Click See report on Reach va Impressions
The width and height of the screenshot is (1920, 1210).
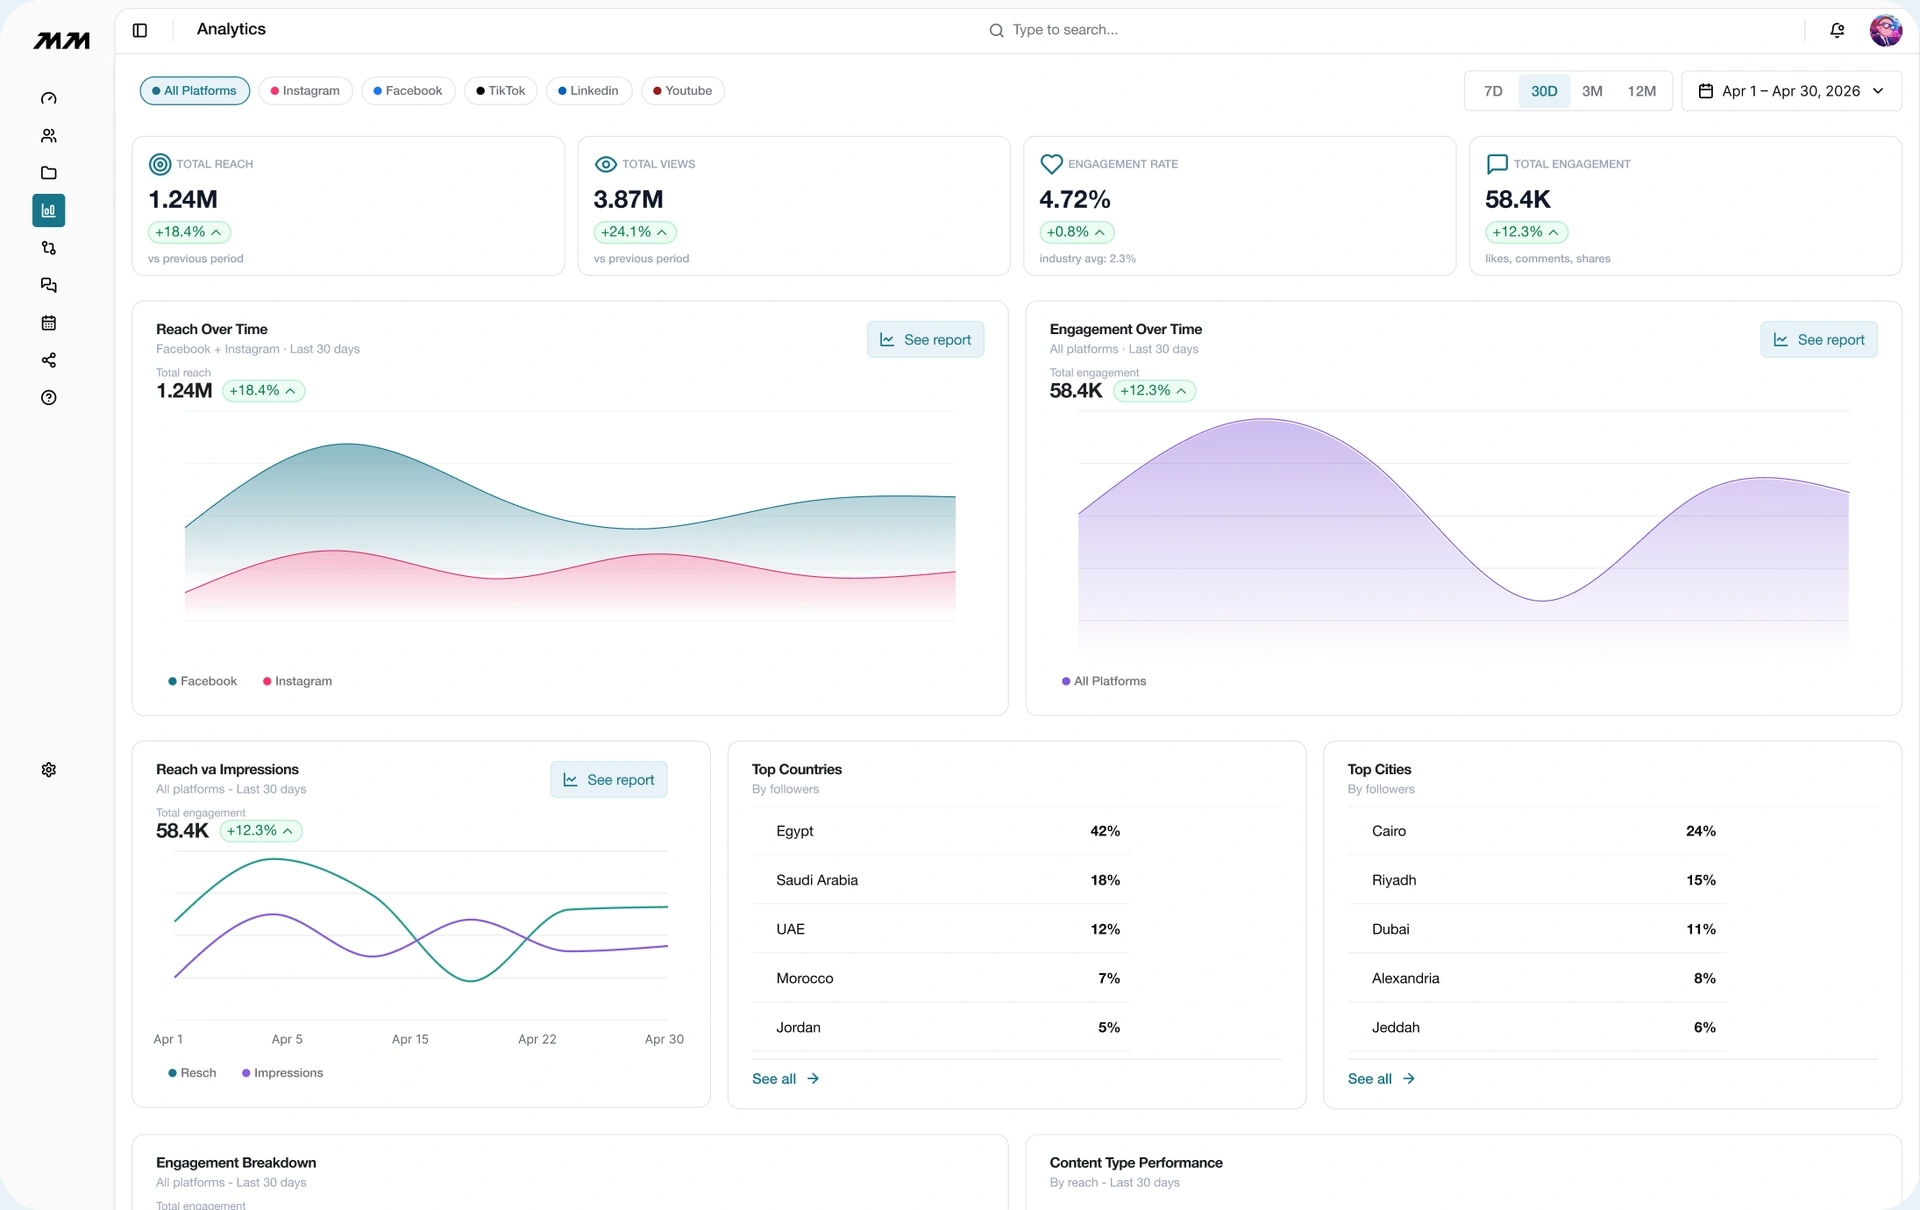point(608,780)
